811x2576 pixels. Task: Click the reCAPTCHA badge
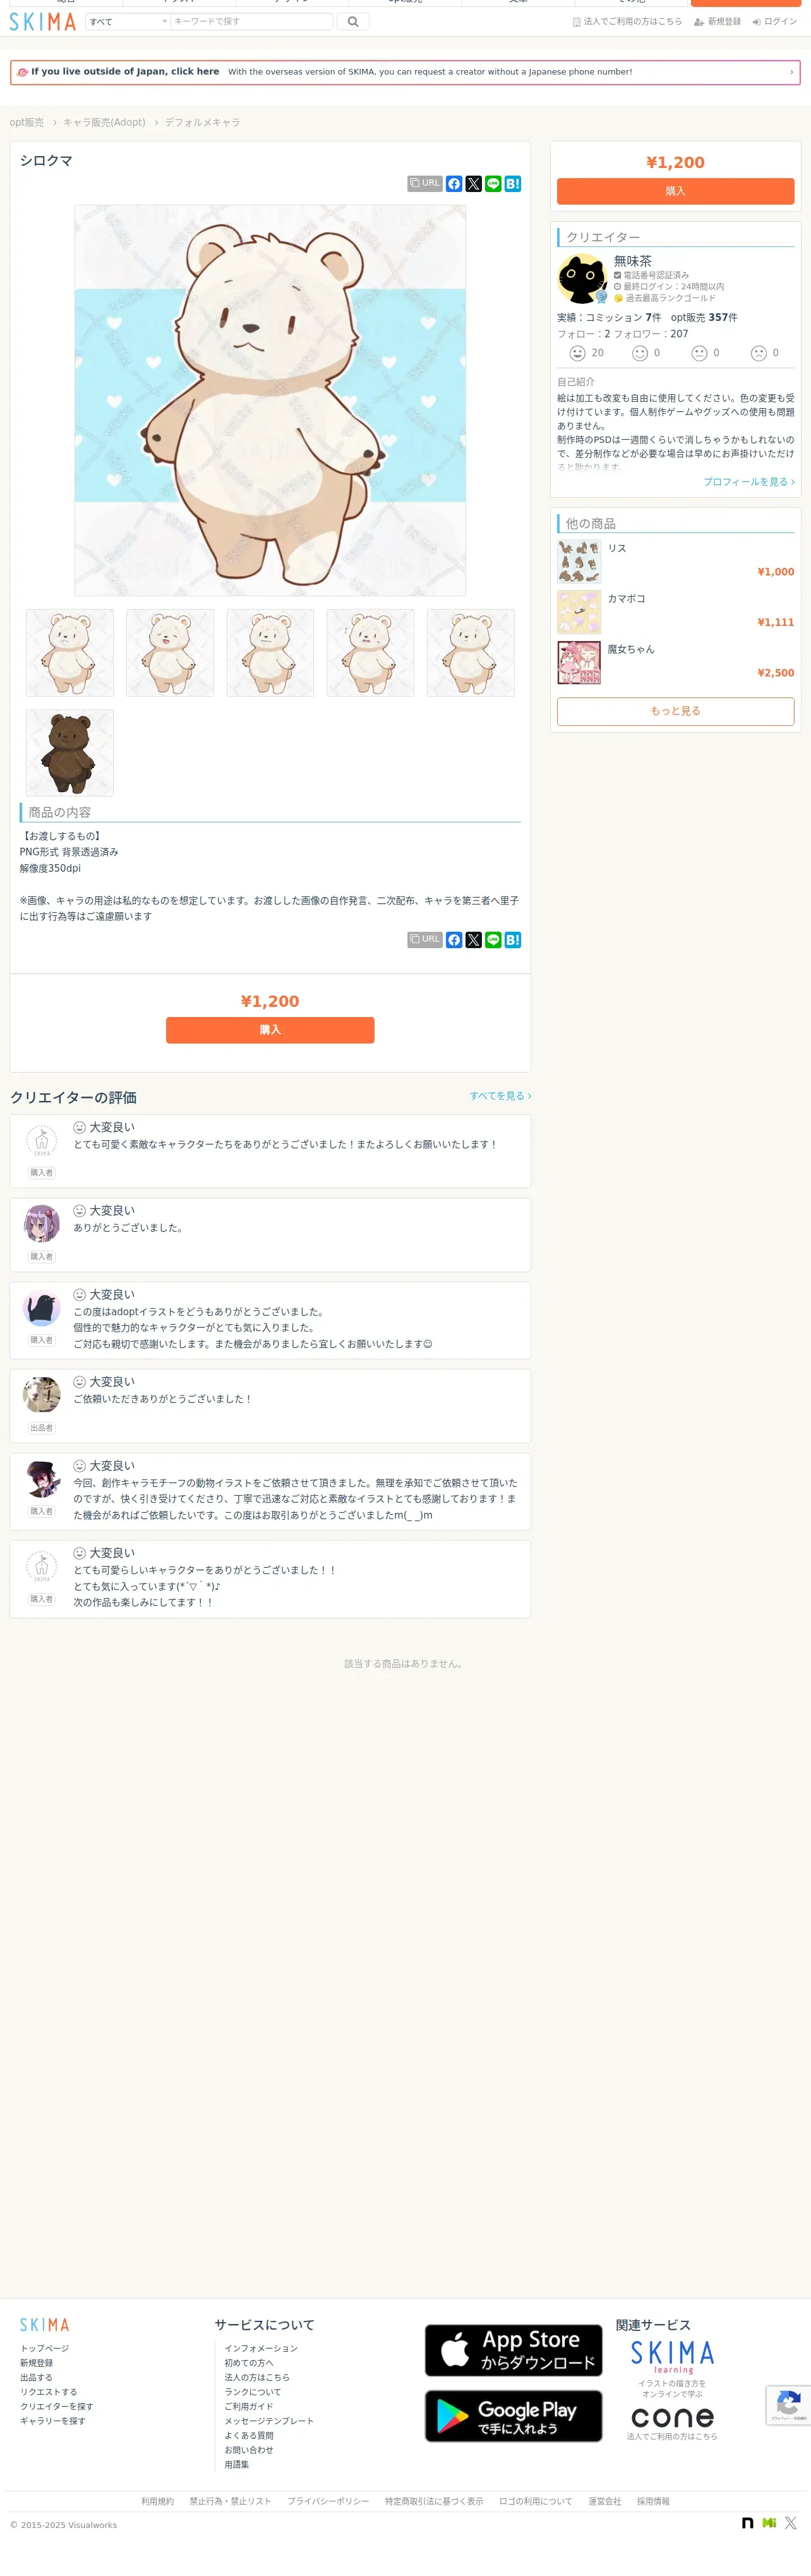click(x=788, y=2406)
